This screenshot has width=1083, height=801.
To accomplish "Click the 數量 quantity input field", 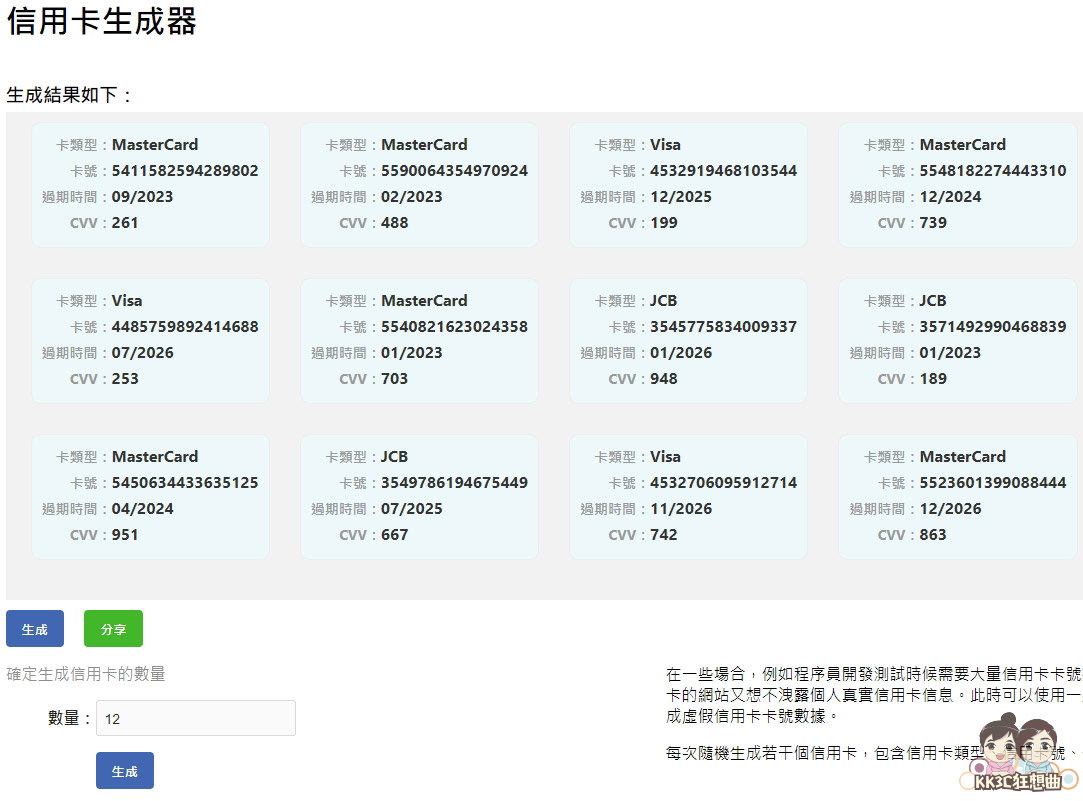I will click(x=195, y=718).
